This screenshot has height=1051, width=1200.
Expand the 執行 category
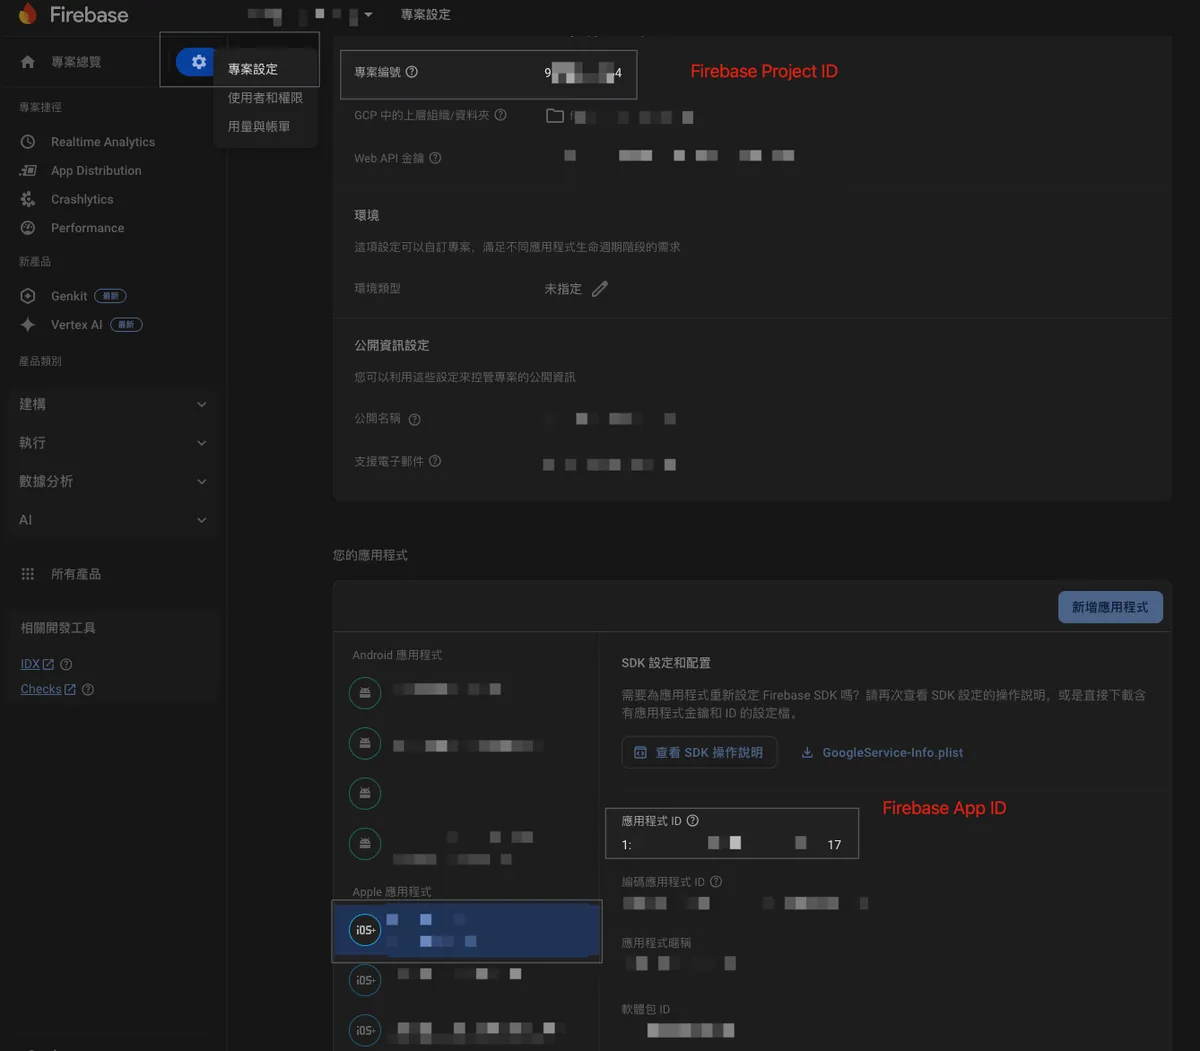pyautogui.click(x=112, y=443)
